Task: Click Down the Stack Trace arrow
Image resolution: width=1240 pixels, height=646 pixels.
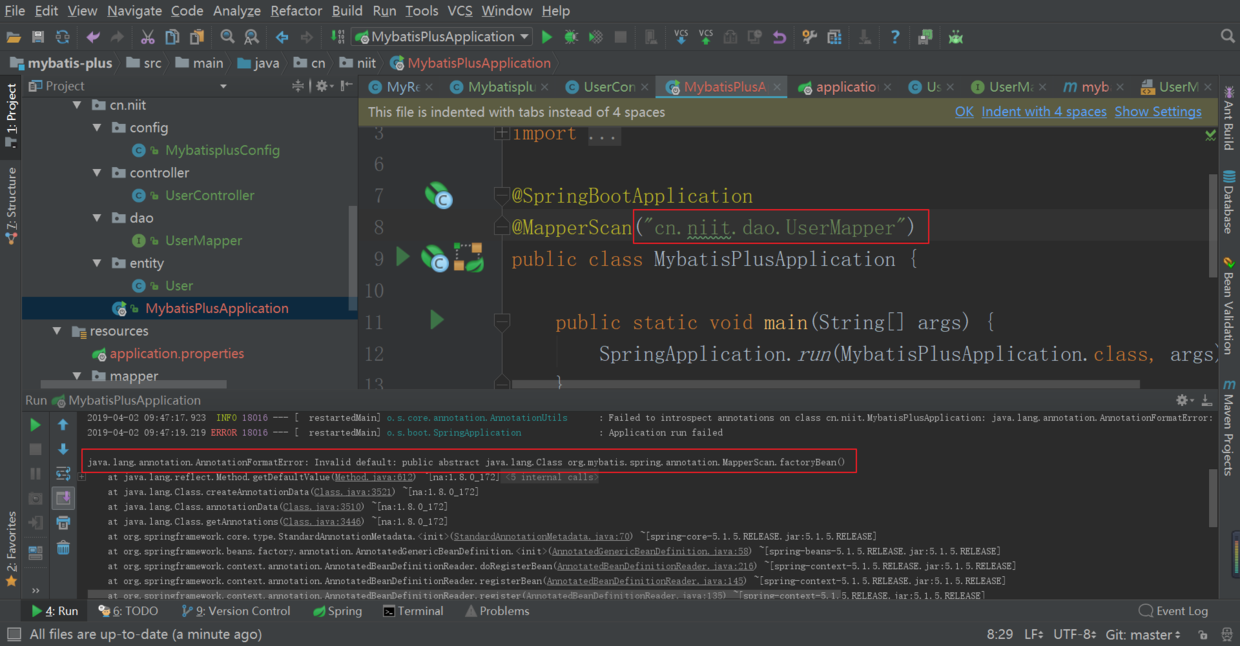Action: tap(63, 449)
